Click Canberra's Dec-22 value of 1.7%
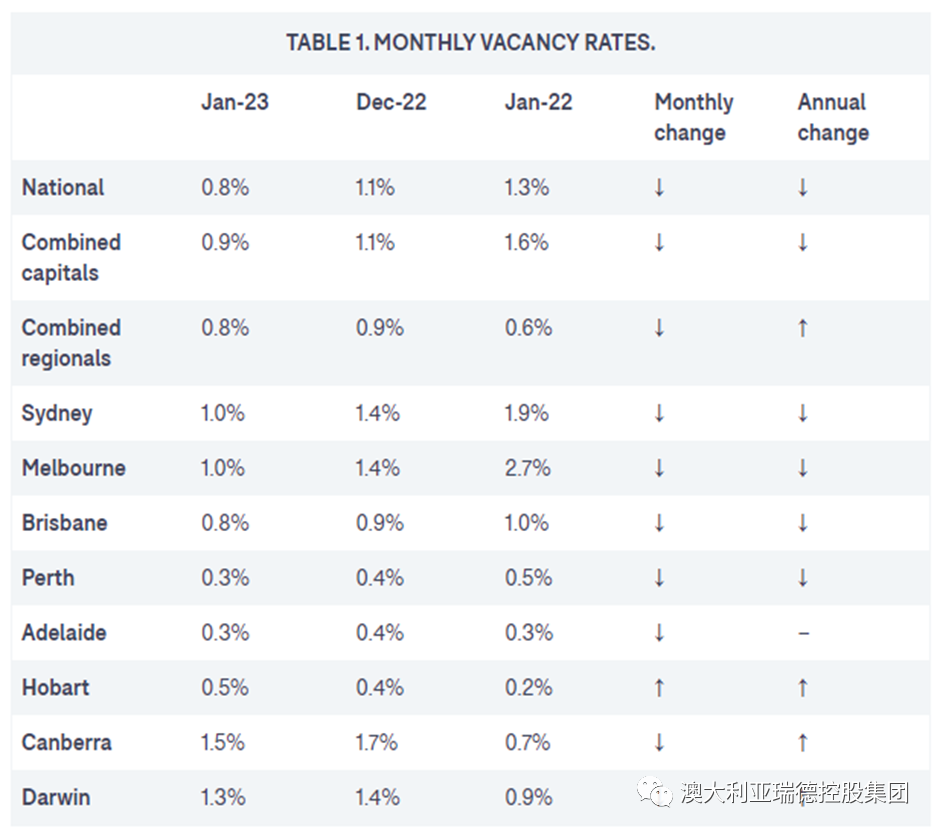940x834 pixels. 377,743
